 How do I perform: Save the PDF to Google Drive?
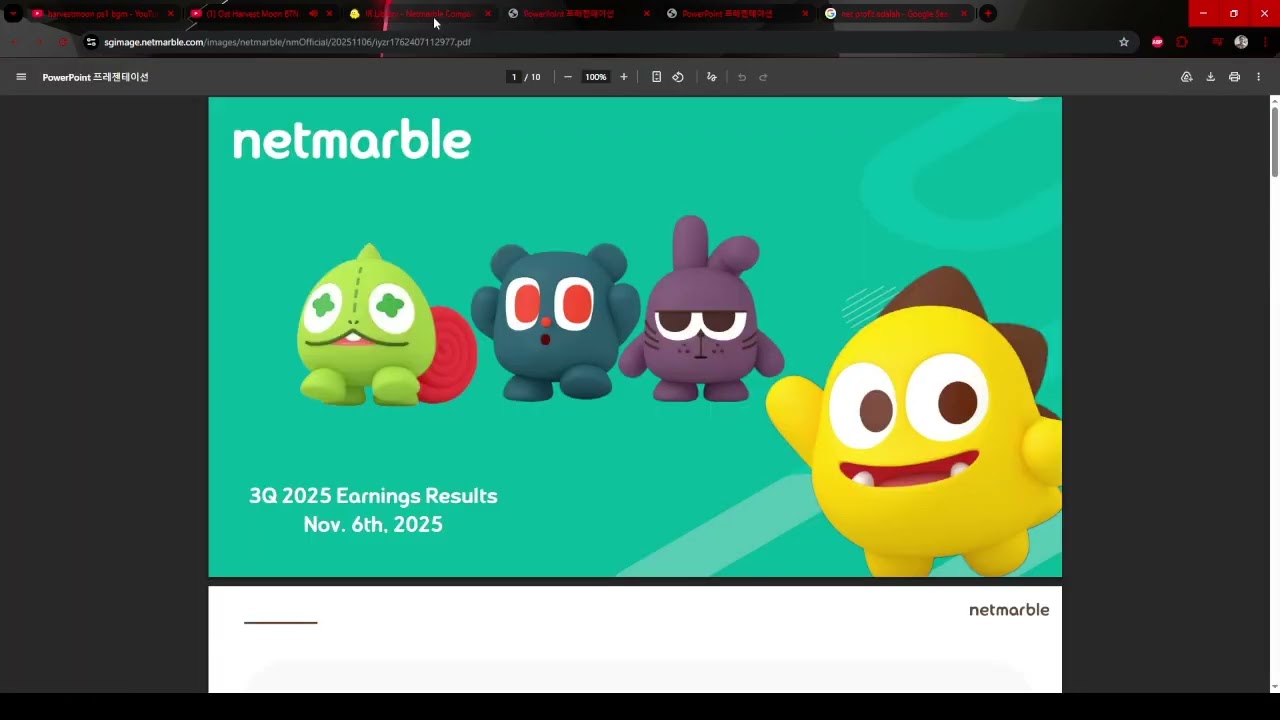[x=1187, y=77]
